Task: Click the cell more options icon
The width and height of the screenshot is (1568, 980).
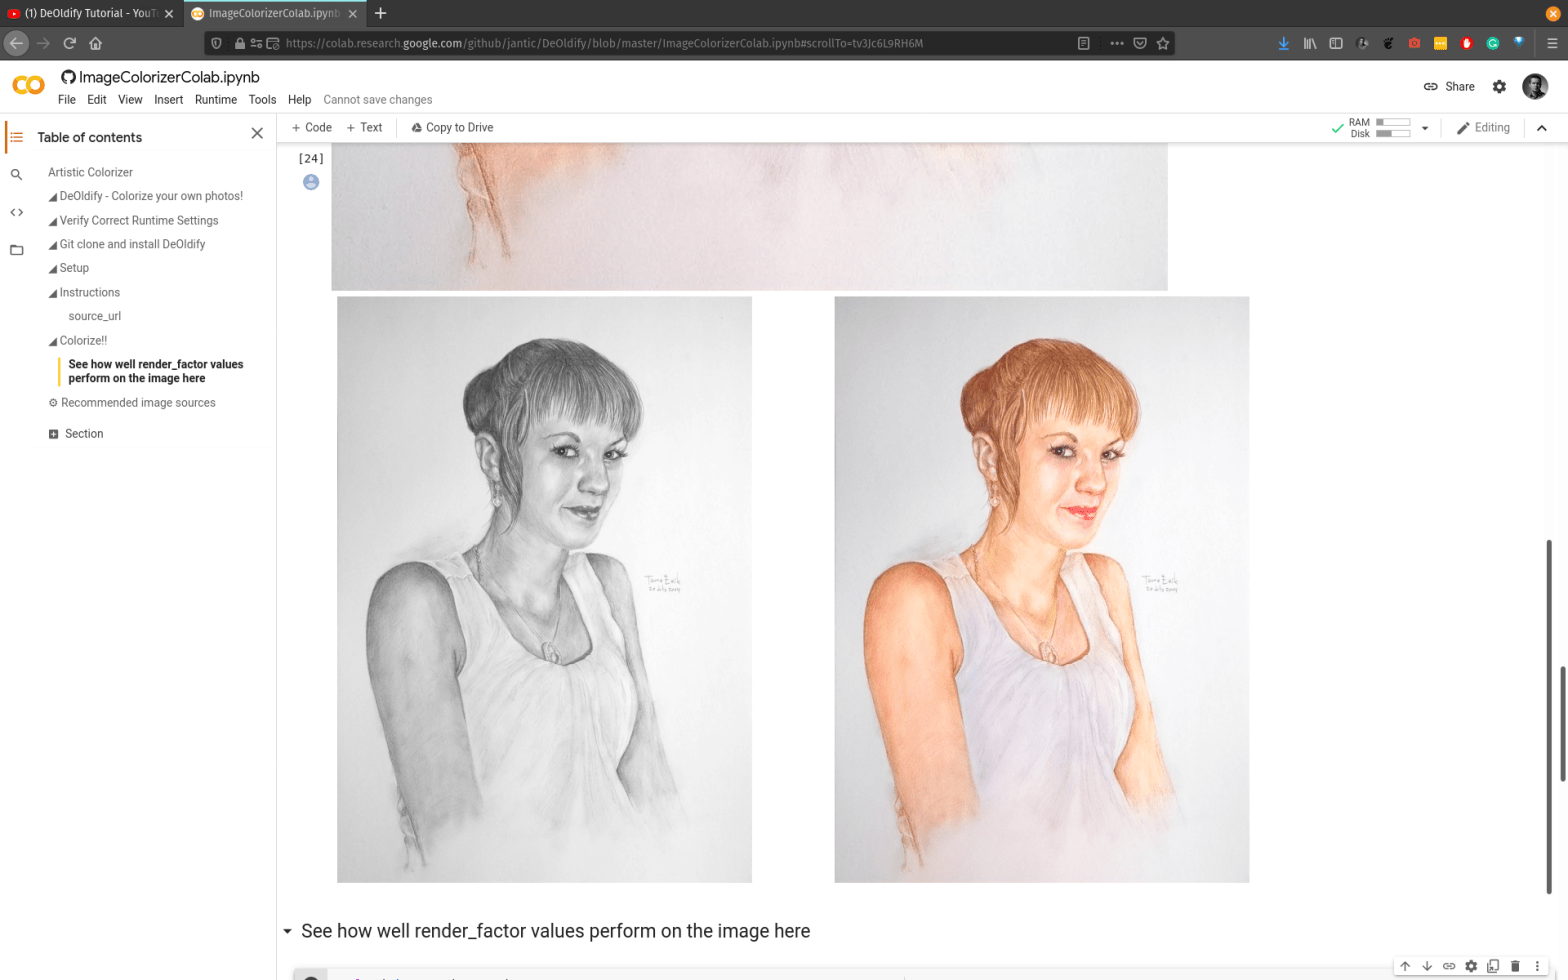Action: coord(1537,966)
